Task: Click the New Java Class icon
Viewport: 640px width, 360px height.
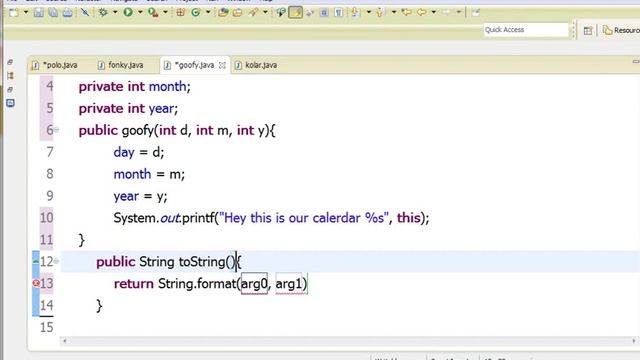Action: pyautogui.click(x=196, y=13)
